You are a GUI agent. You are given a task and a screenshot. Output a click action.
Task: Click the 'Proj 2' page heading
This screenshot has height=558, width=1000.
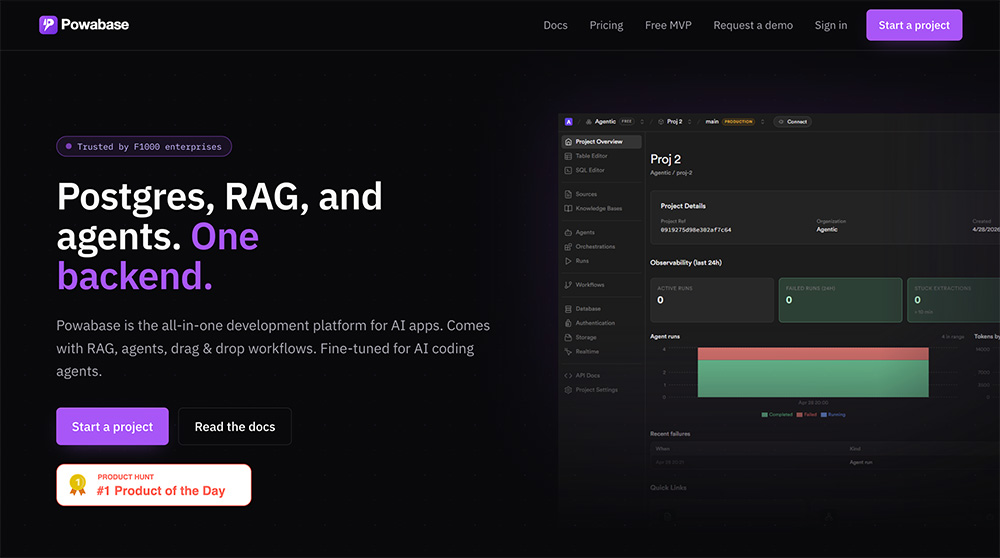(x=665, y=159)
